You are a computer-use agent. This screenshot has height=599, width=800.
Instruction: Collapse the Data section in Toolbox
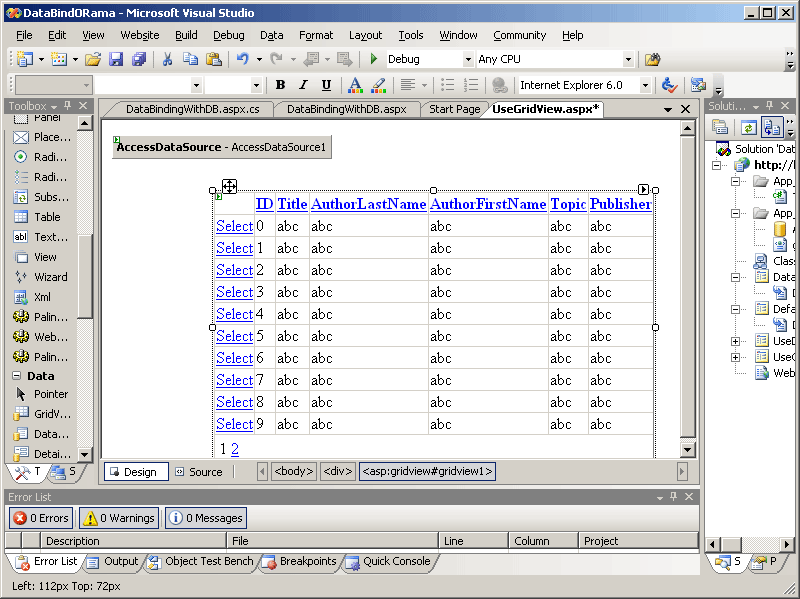coord(18,376)
